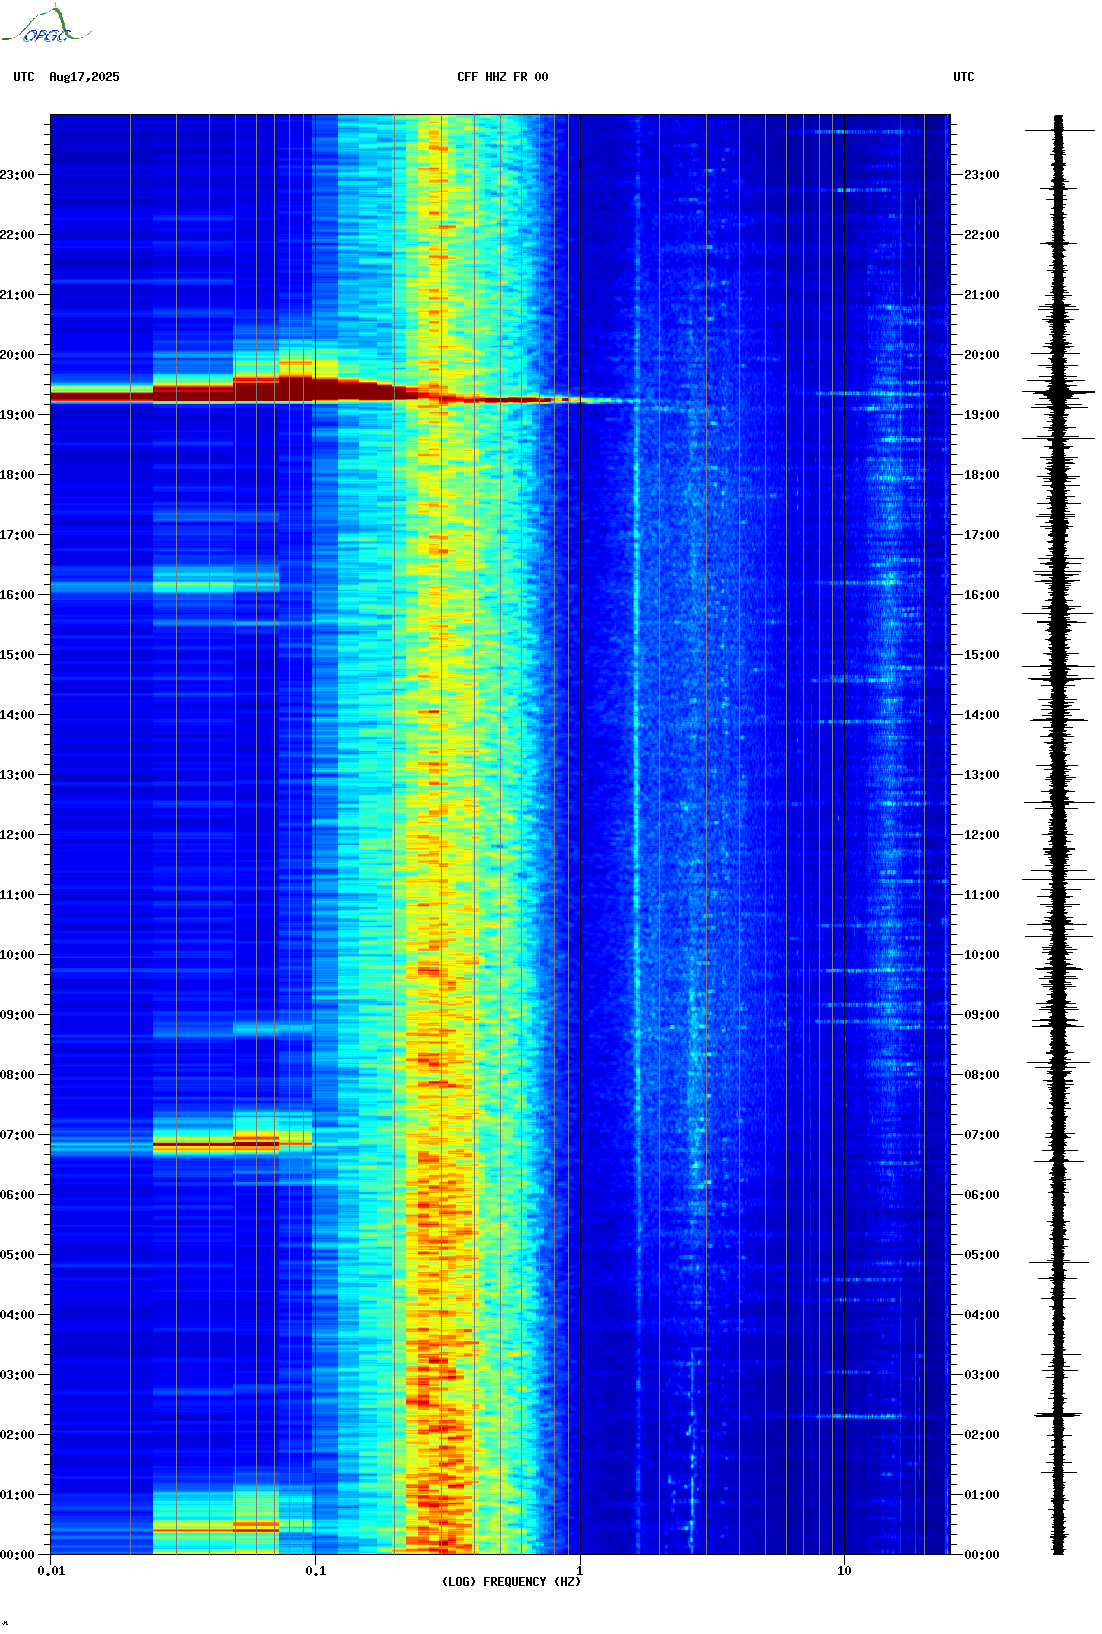Click the '(LOG) FREQUENCY (HZ)' axis title

[x=511, y=1582]
